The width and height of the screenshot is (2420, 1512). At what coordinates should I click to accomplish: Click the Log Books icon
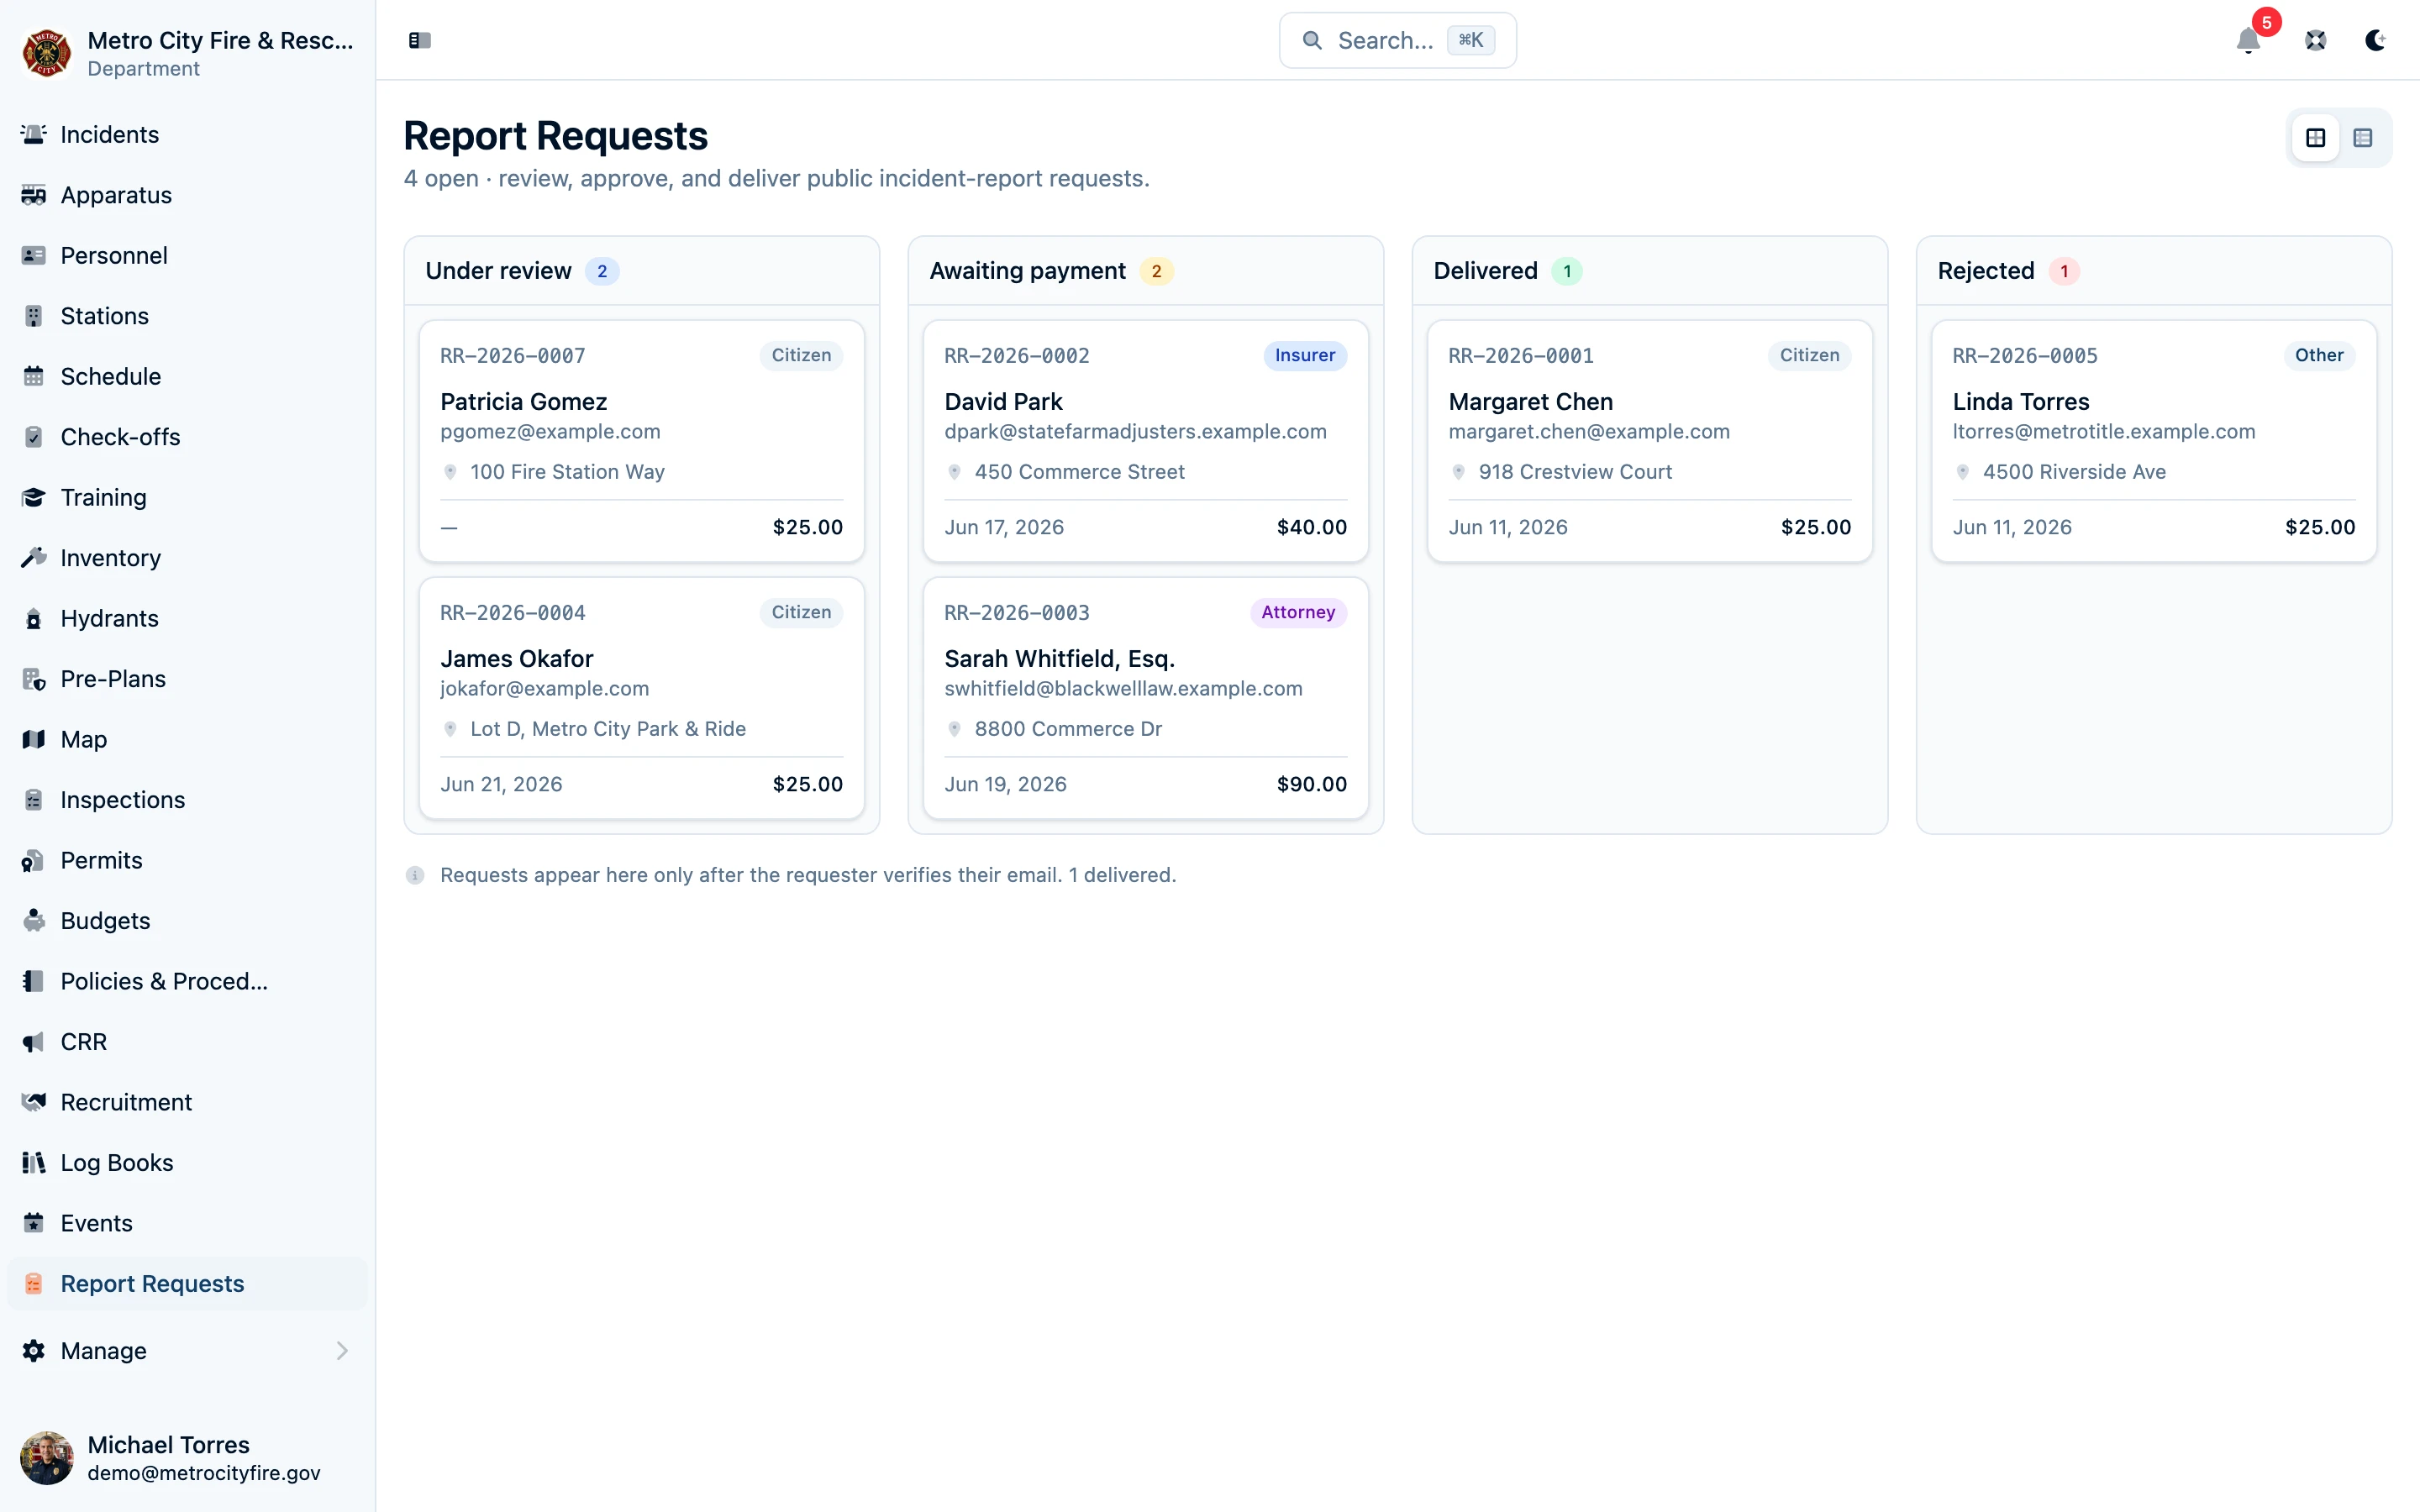(x=34, y=1163)
